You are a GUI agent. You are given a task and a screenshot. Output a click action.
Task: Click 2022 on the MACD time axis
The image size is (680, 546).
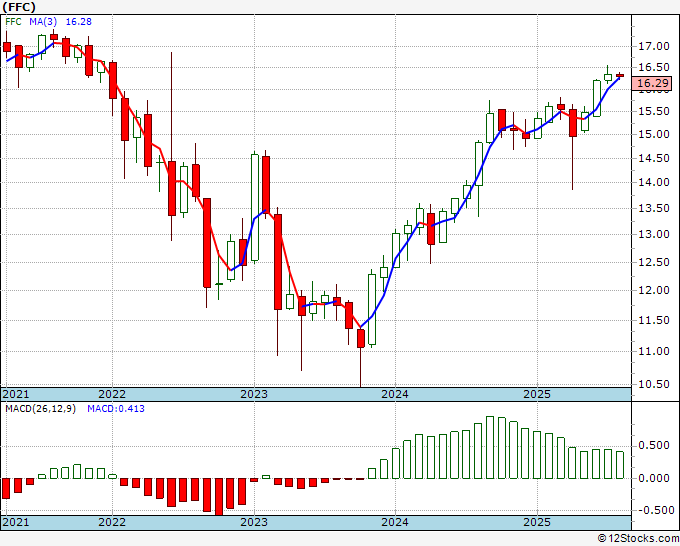[x=112, y=522]
